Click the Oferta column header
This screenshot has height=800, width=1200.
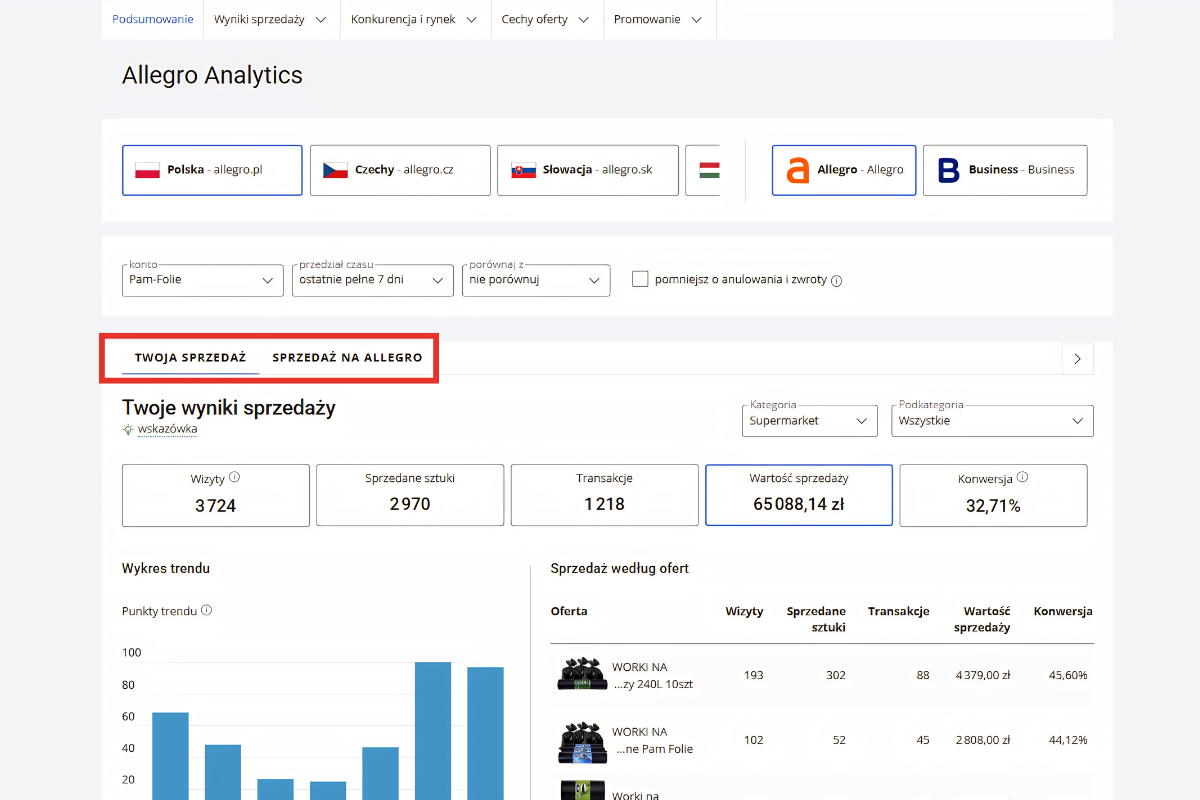(x=569, y=611)
